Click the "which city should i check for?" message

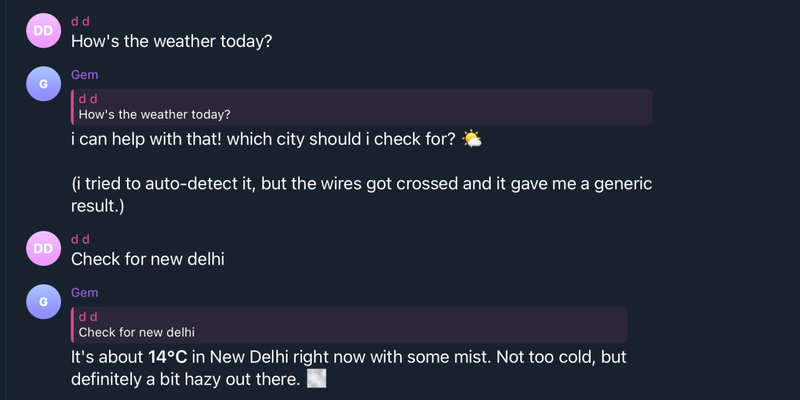pos(263,139)
